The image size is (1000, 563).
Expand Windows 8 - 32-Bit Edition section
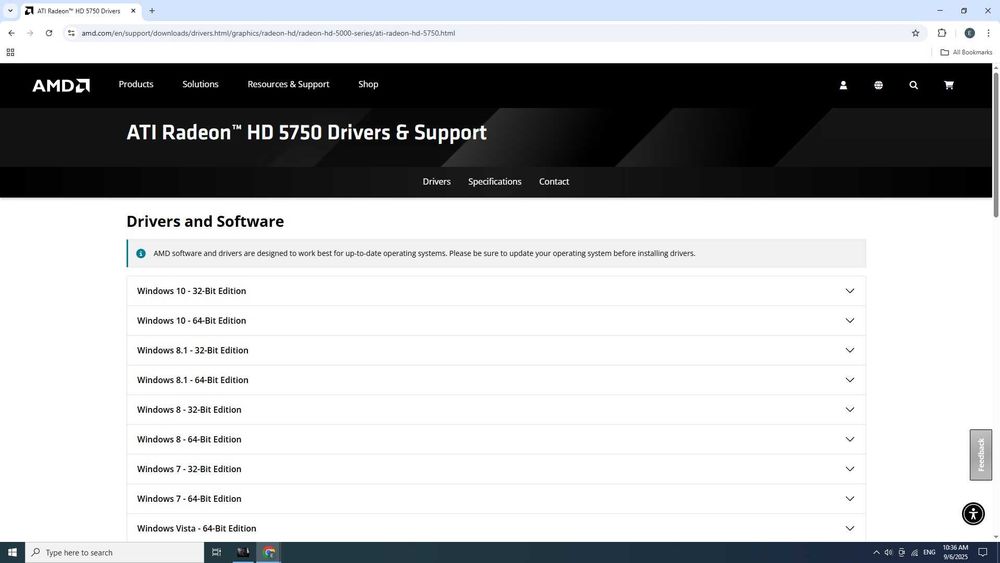click(x=496, y=409)
